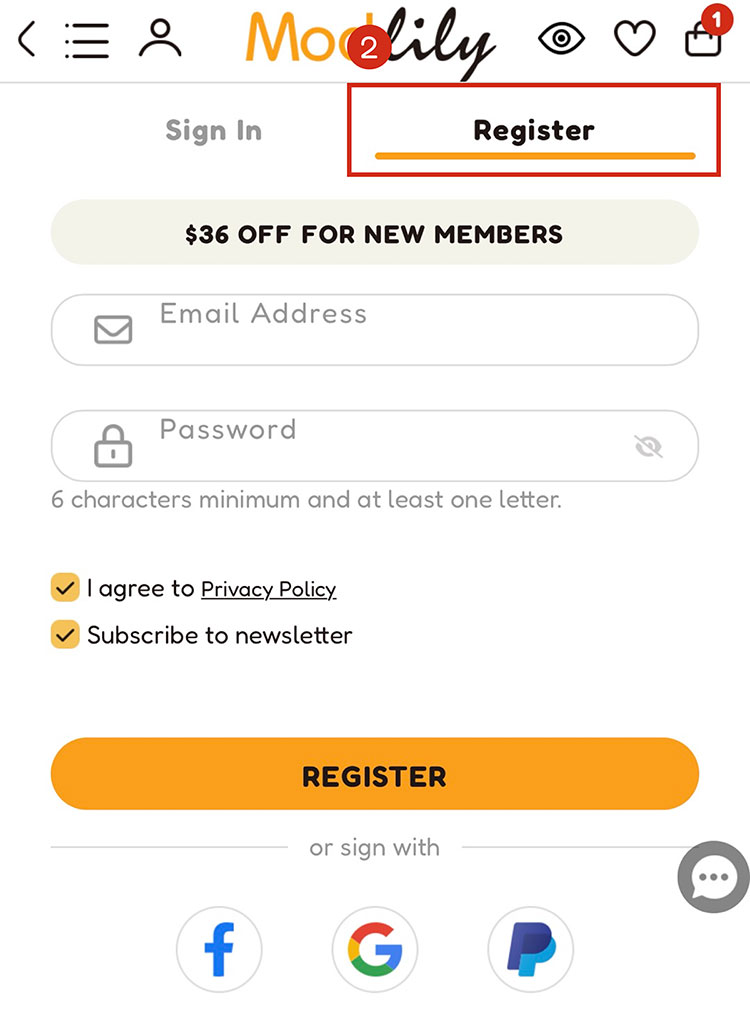Uncheck the Privacy Policy agreement checkbox
The image size is (750, 1021).
click(65, 588)
